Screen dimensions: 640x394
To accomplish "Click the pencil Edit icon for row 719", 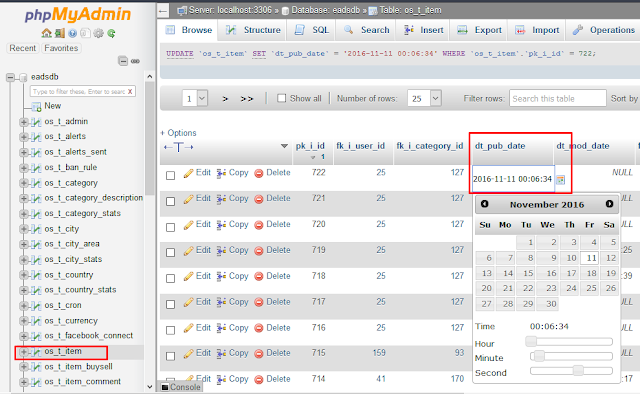I will point(188,251).
